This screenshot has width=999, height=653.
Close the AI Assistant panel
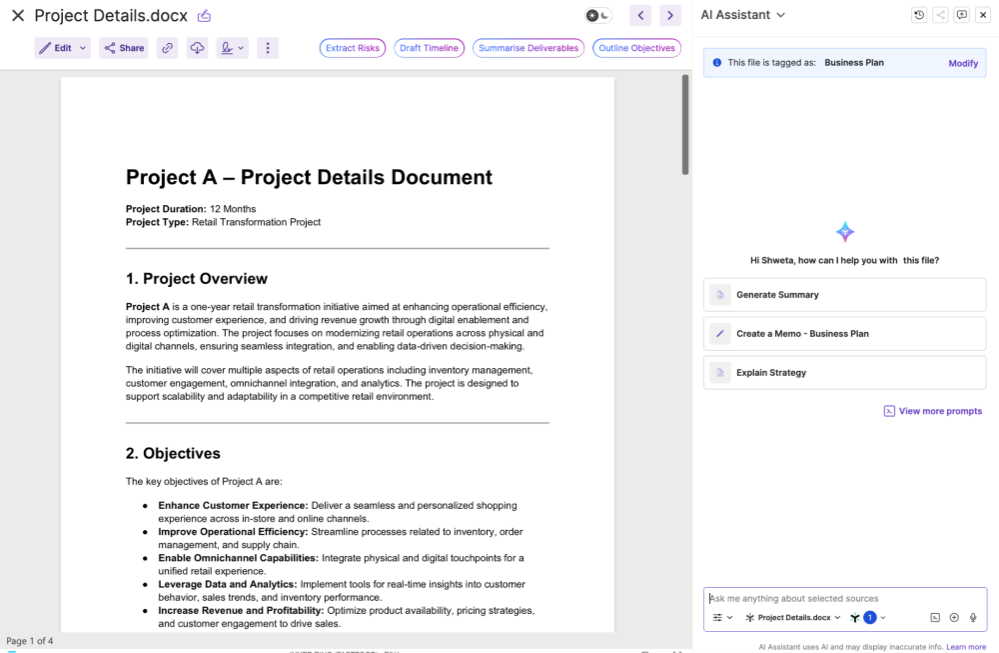983,15
